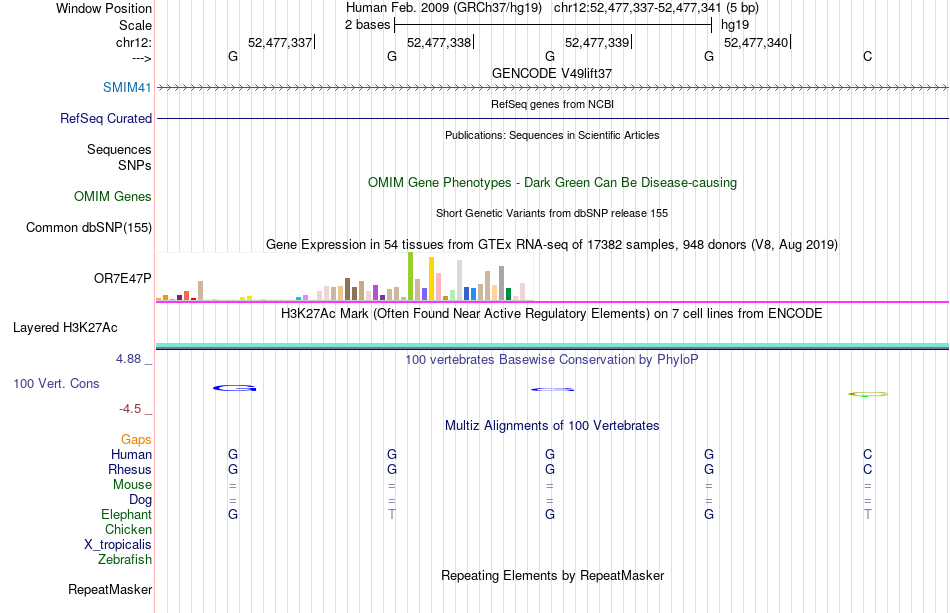The image size is (950, 613).
Task: Click Repeating Elements by RepeatMasker title
Action: click(x=552, y=575)
